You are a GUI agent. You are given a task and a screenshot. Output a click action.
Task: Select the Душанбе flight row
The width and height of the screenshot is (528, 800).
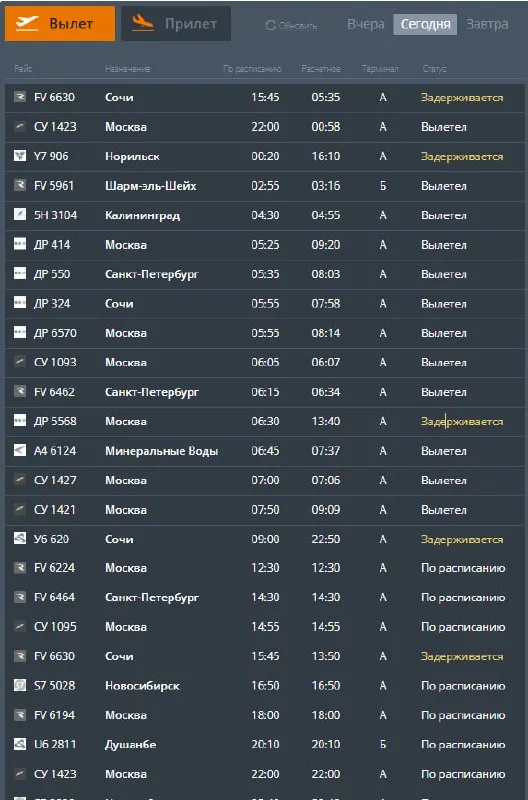click(x=265, y=744)
